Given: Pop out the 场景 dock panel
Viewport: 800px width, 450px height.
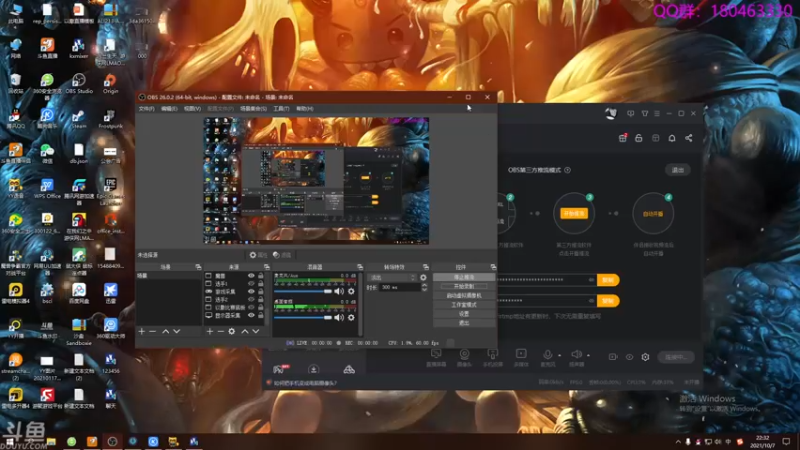Looking at the screenshot, I should point(198,267).
